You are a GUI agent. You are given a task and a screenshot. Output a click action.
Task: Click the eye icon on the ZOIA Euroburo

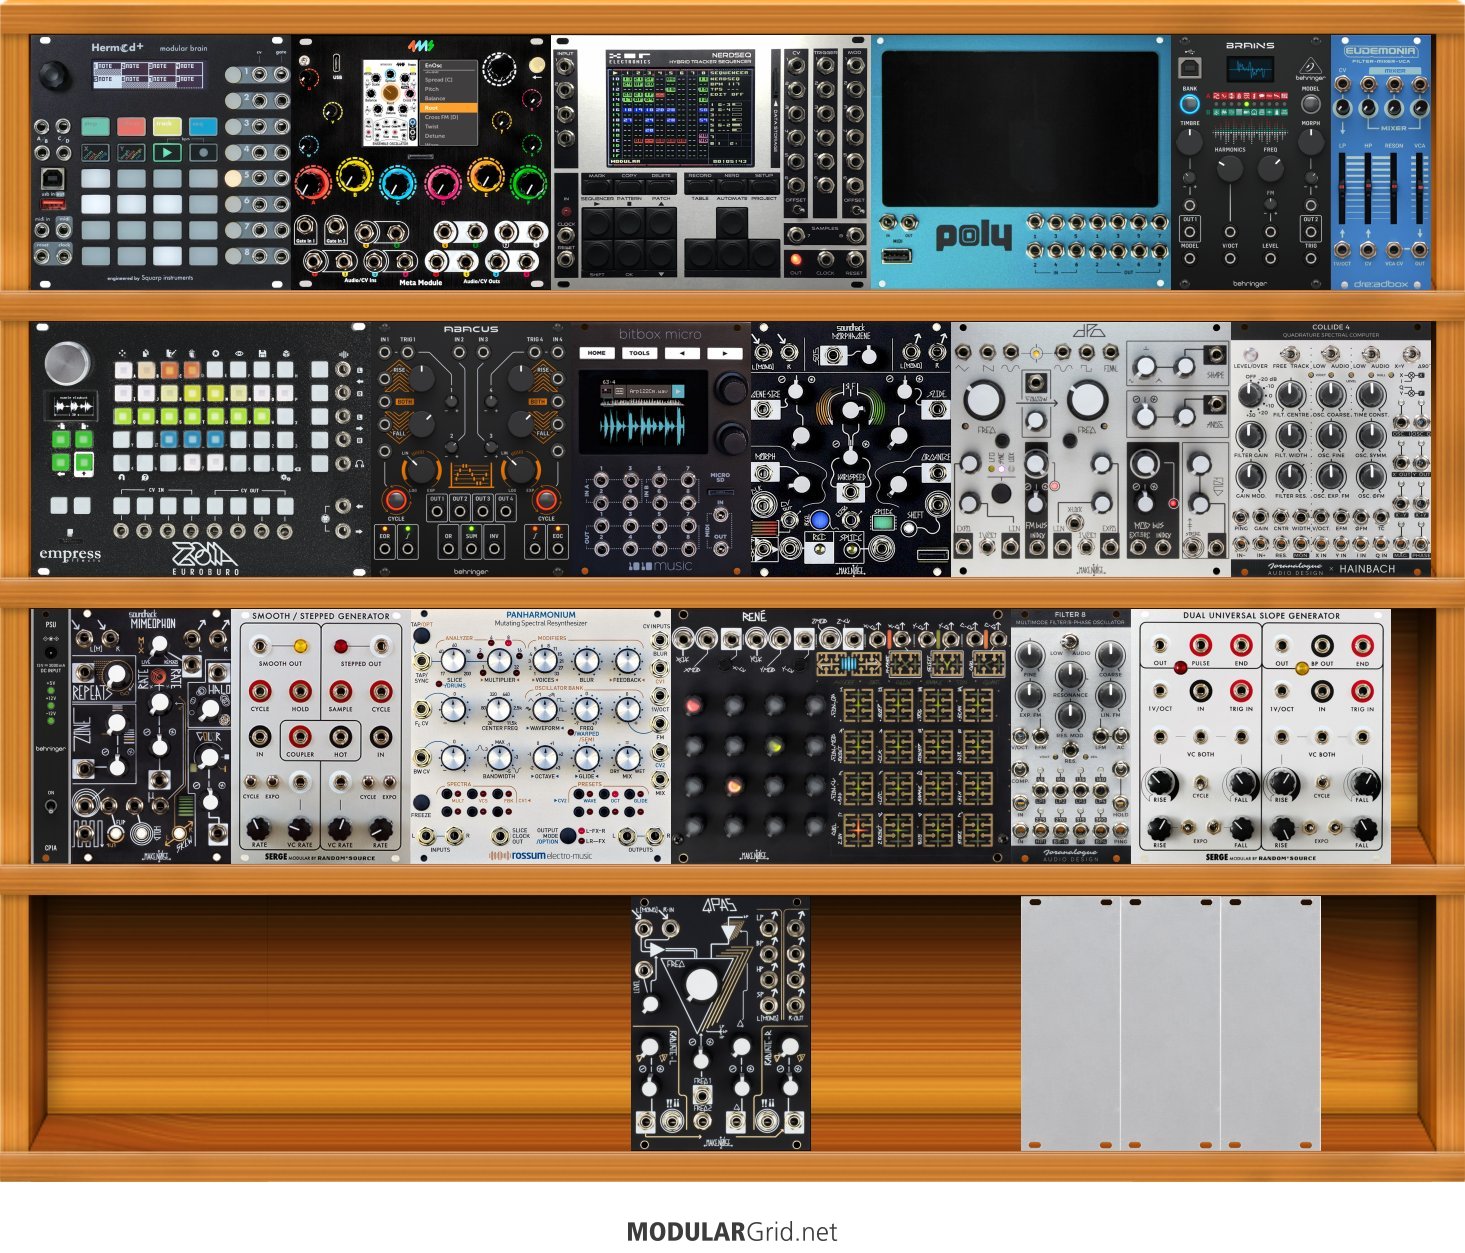(x=239, y=353)
